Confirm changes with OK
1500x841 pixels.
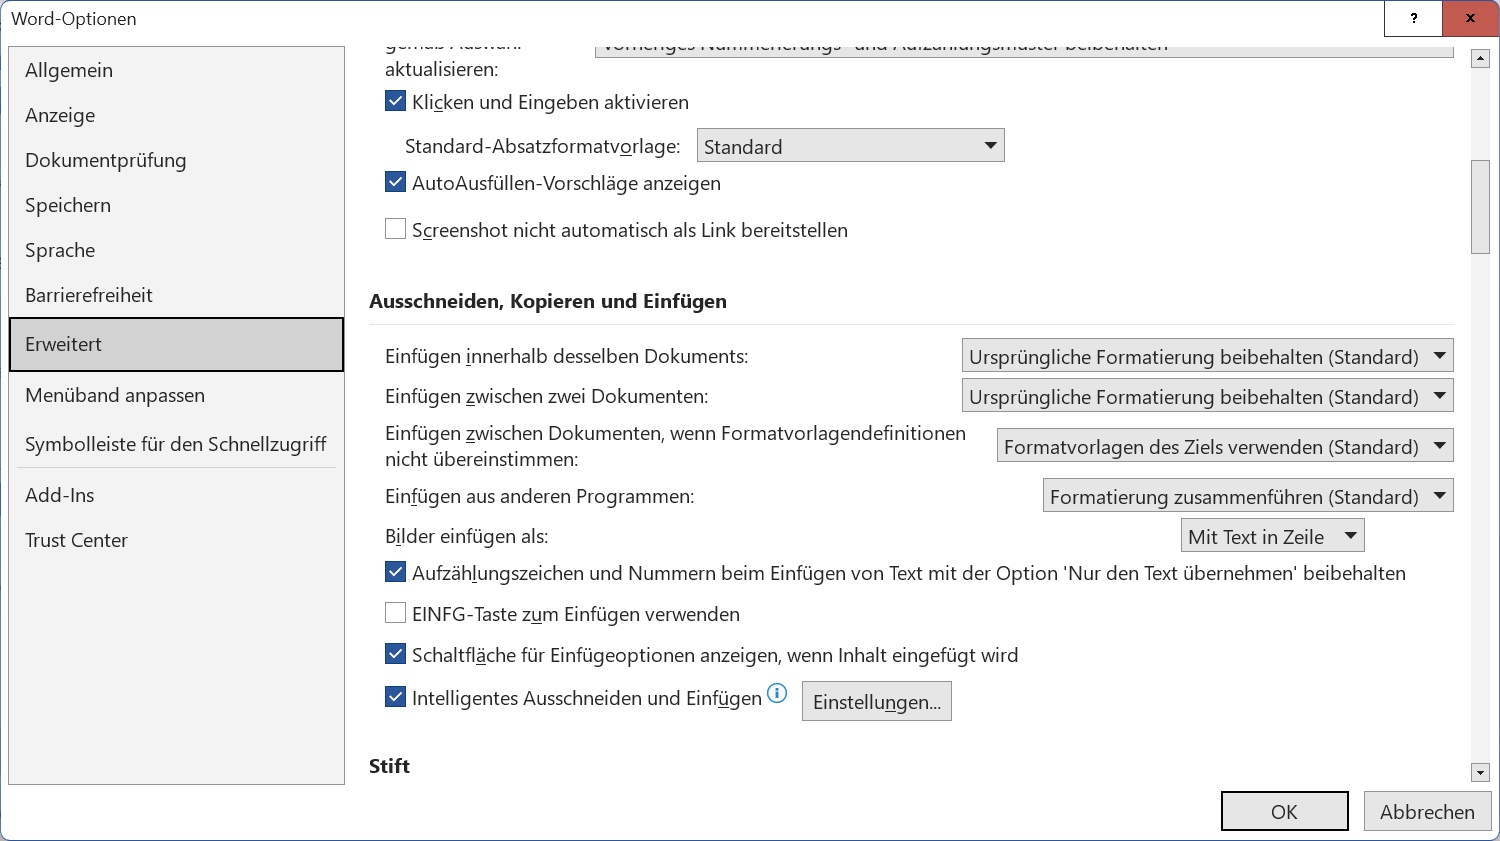1284,811
